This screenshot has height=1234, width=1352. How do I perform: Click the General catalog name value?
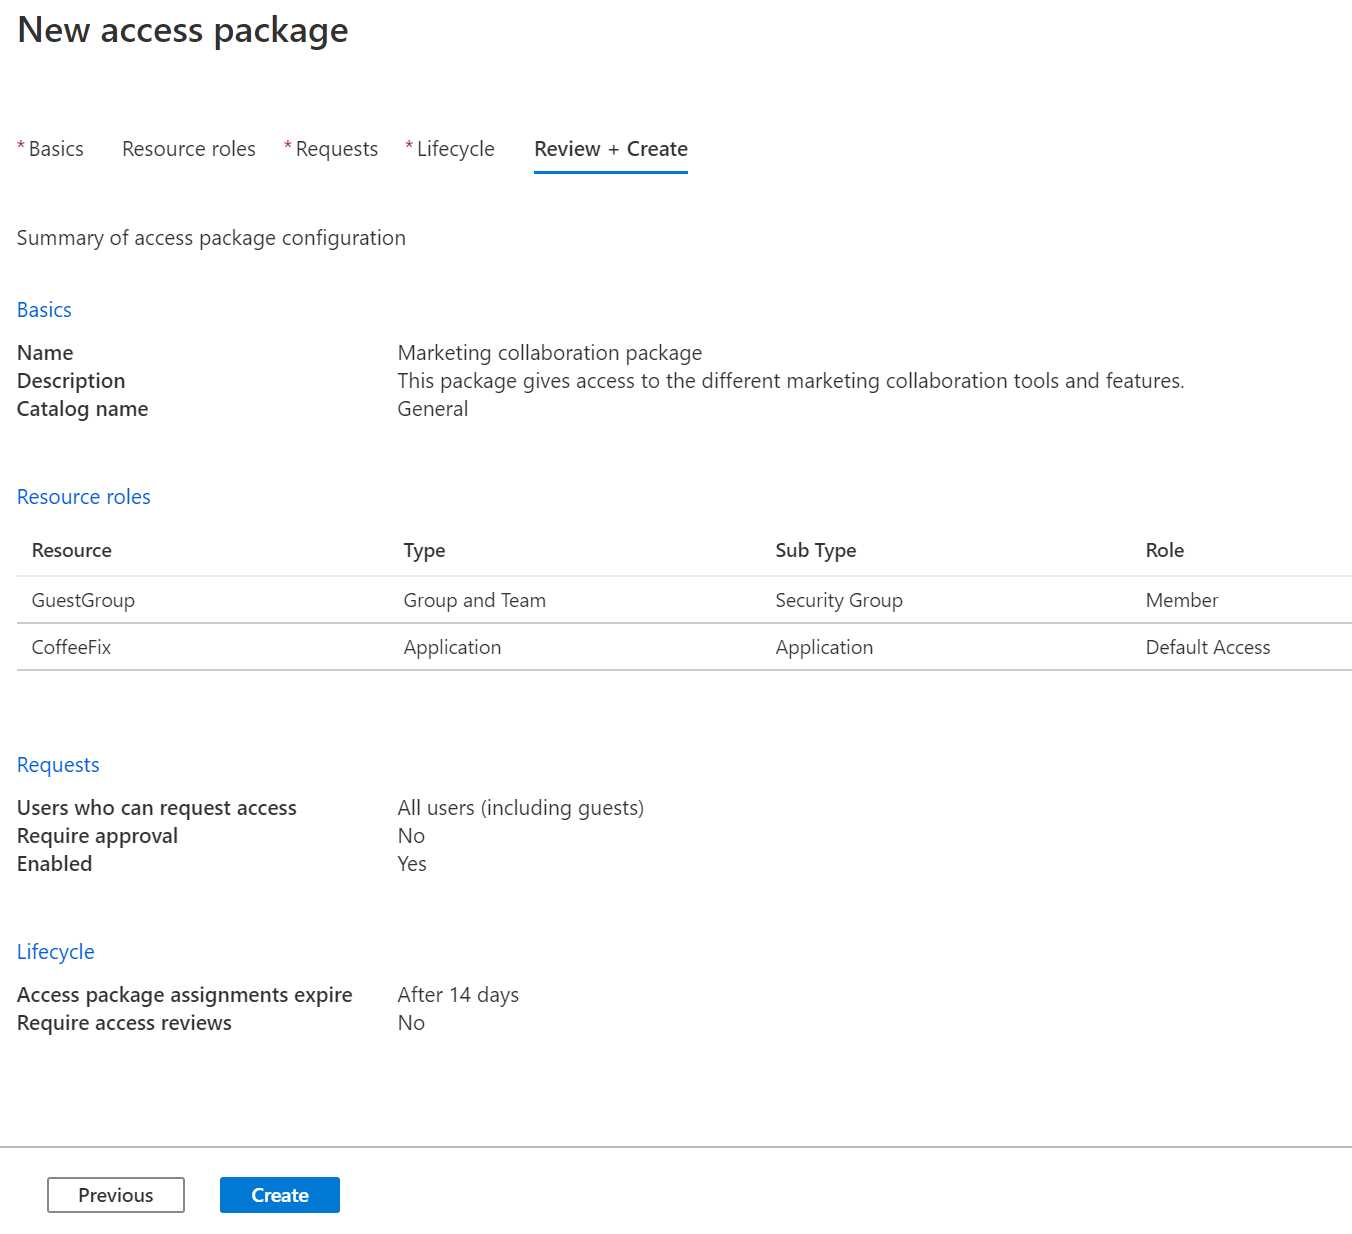(432, 408)
